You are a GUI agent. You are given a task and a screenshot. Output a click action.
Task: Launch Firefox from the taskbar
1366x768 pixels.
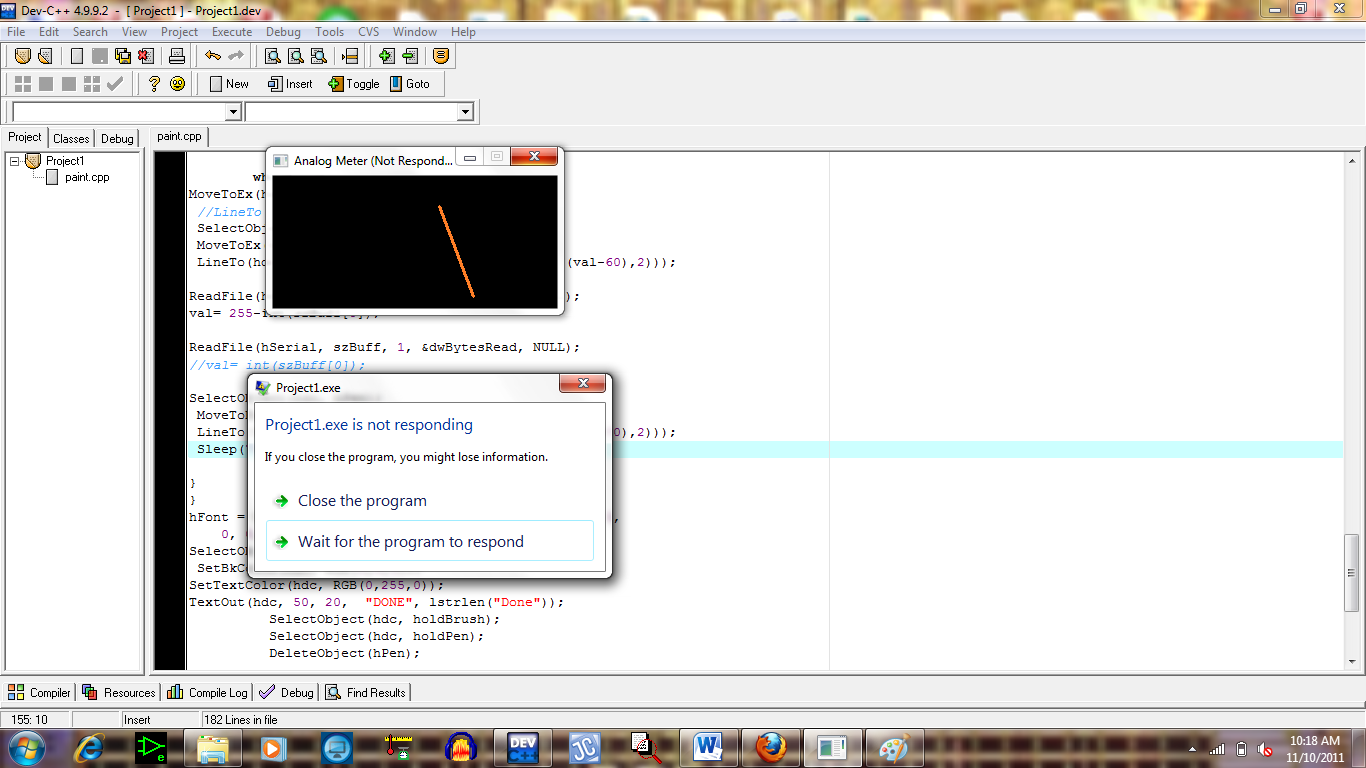pyautogui.click(x=769, y=747)
